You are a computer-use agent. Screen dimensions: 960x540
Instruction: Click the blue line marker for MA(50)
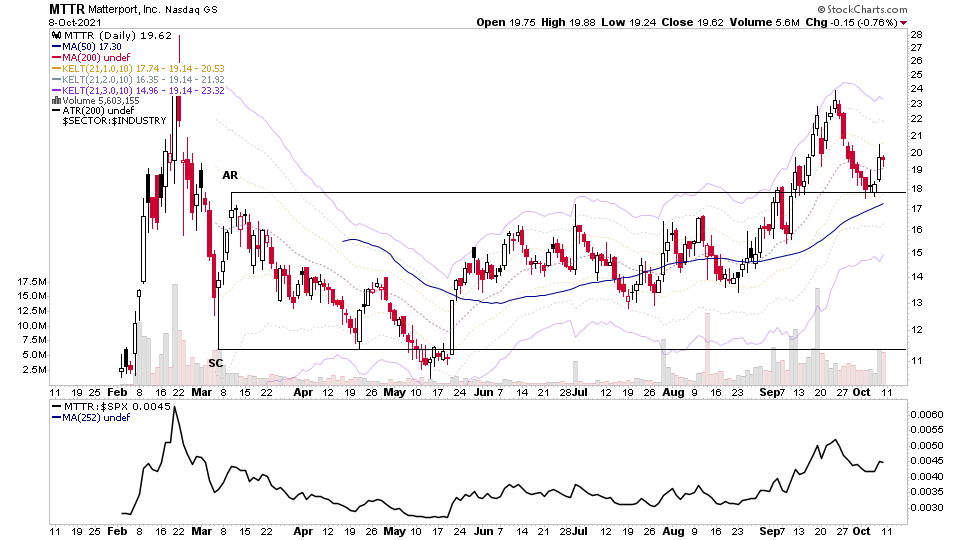tap(57, 47)
